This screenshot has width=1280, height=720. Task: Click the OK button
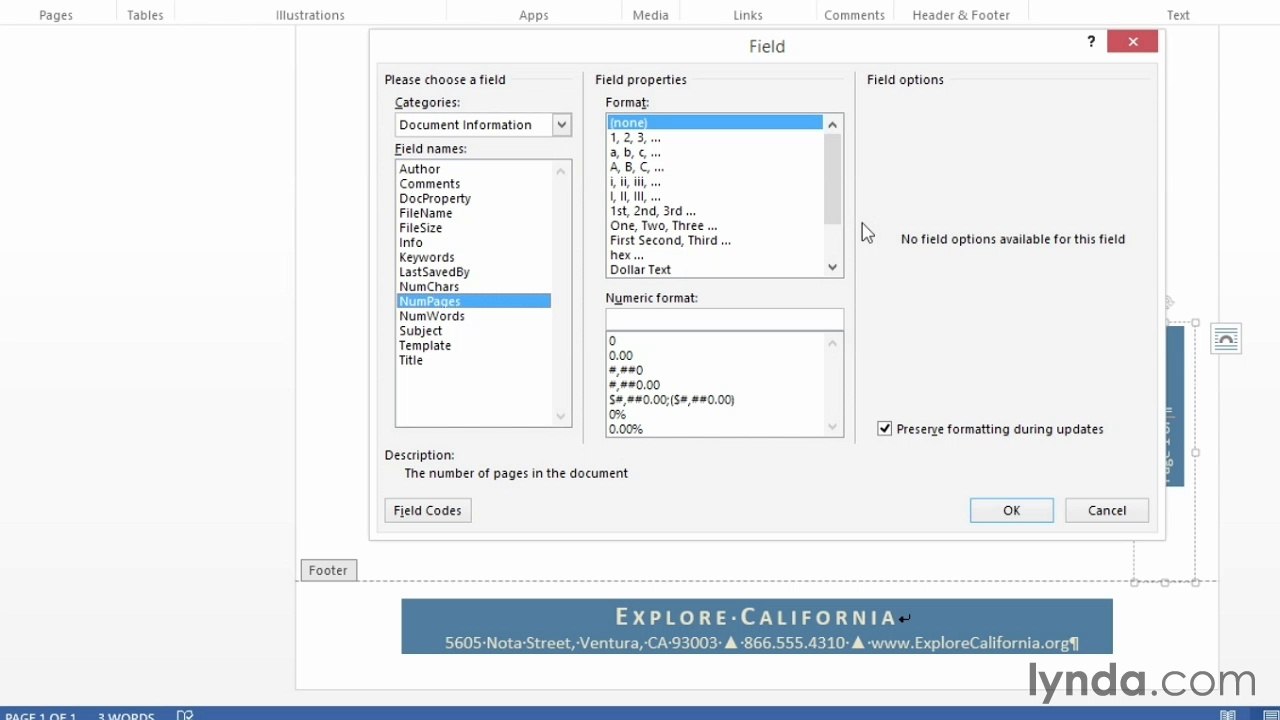coord(1011,510)
